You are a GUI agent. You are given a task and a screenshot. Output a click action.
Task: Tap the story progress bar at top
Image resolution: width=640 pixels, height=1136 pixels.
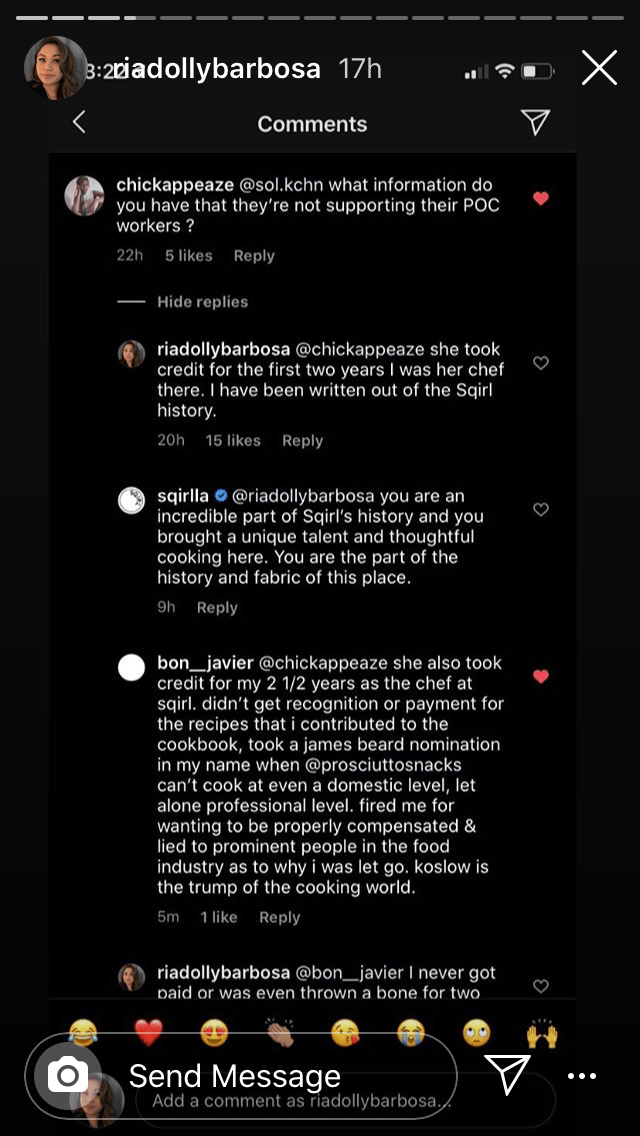[320, 18]
